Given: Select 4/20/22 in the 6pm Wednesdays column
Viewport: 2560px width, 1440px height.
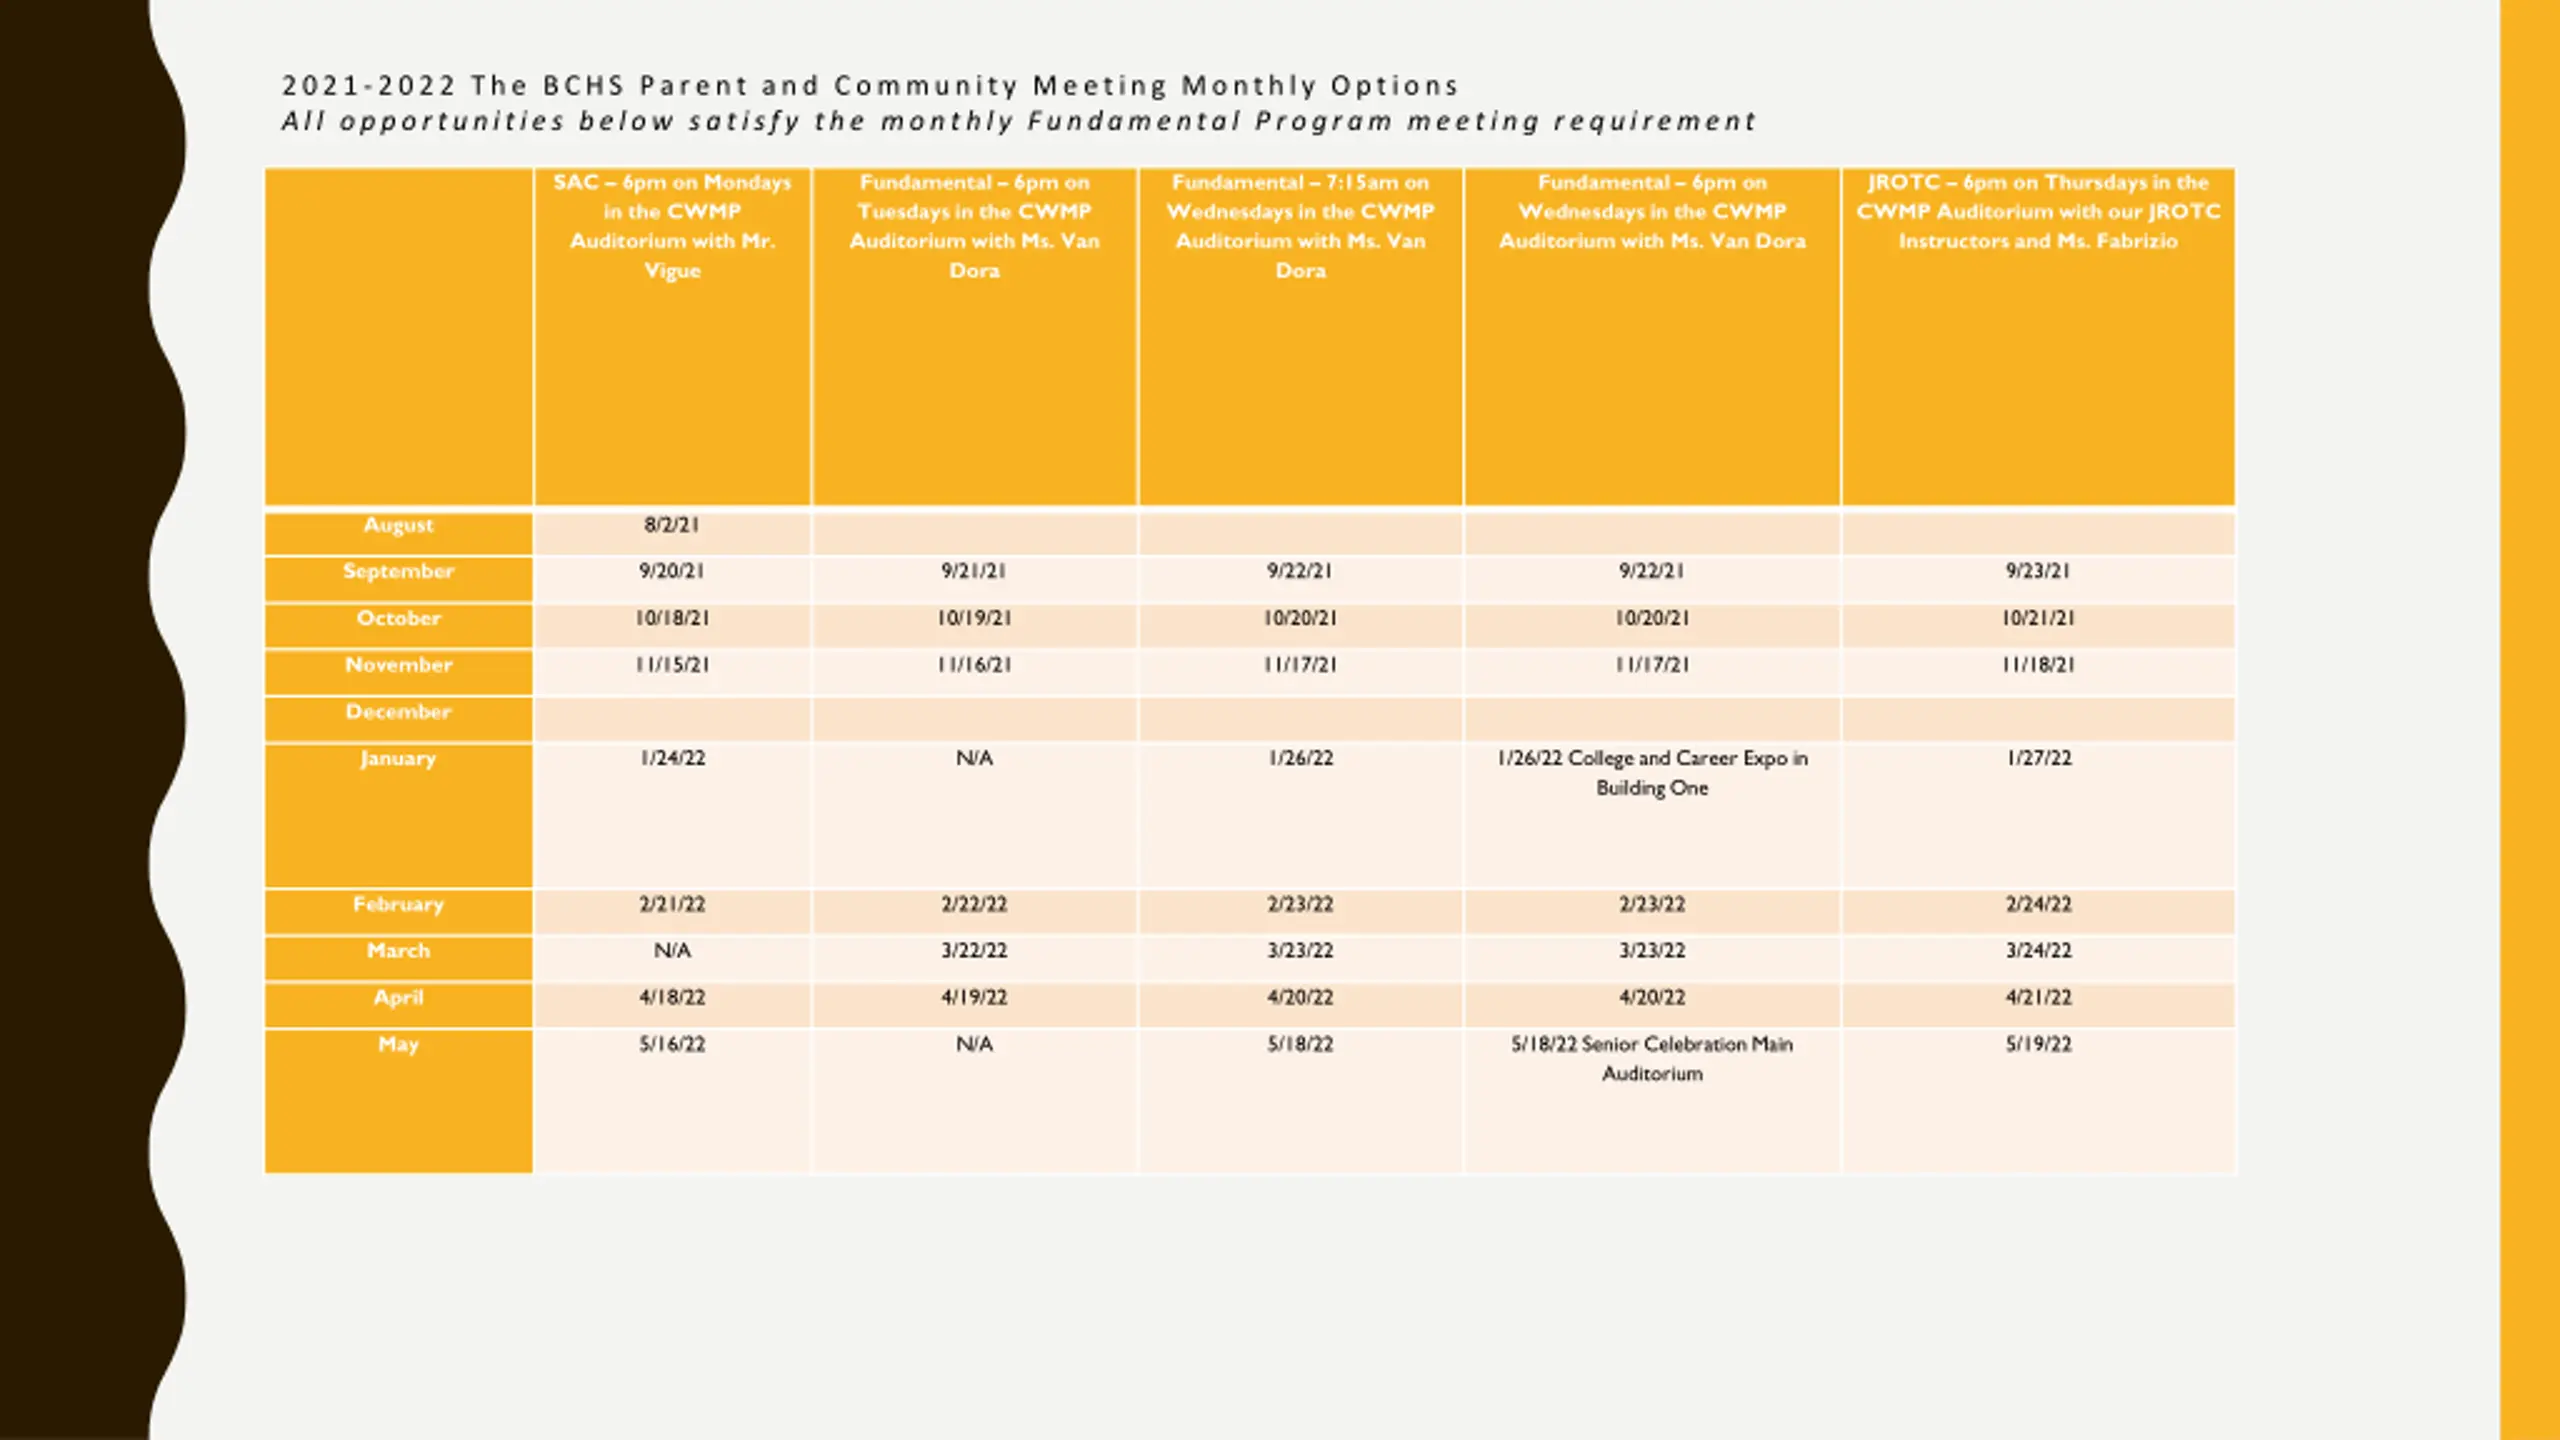Looking at the screenshot, I should coord(1652,1005).
